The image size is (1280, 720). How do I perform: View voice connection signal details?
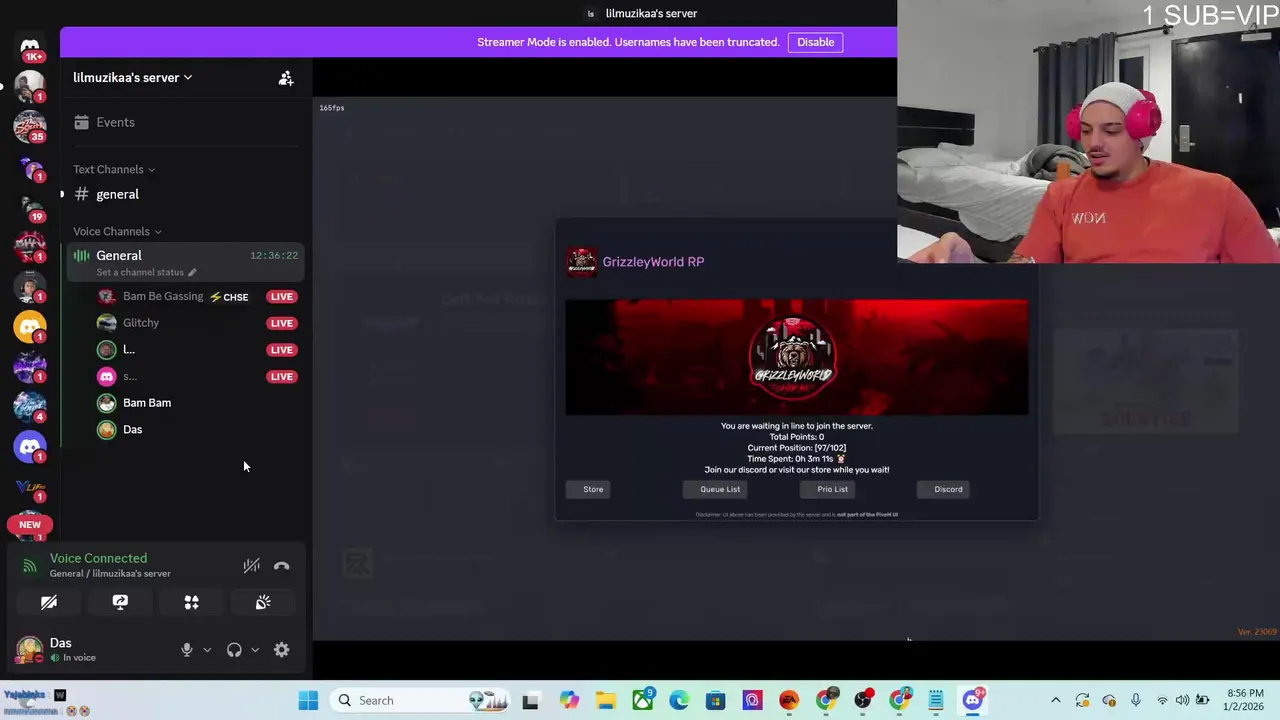[30, 566]
